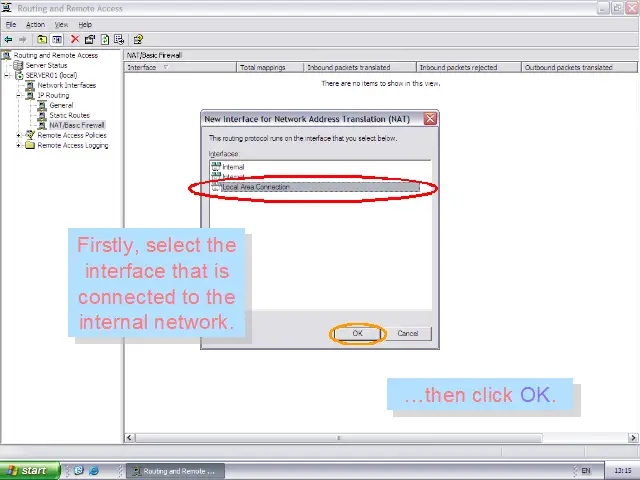Viewport: 640px width, 480px height.
Task: Click the red X Delete icon
Action: click(x=75, y=39)
